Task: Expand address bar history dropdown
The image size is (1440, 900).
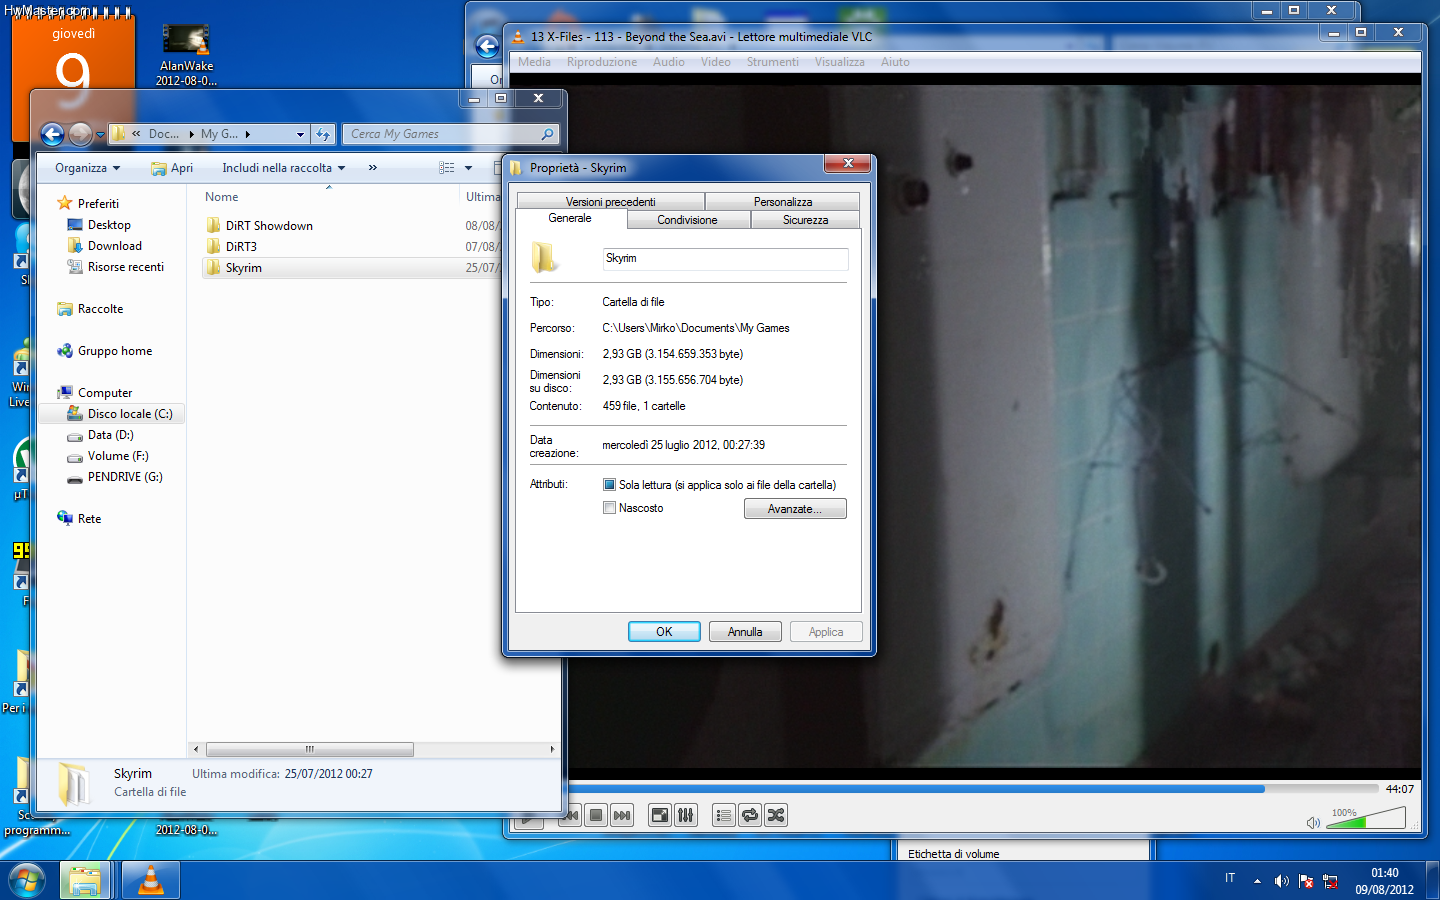Action: [x=300, y=134]
